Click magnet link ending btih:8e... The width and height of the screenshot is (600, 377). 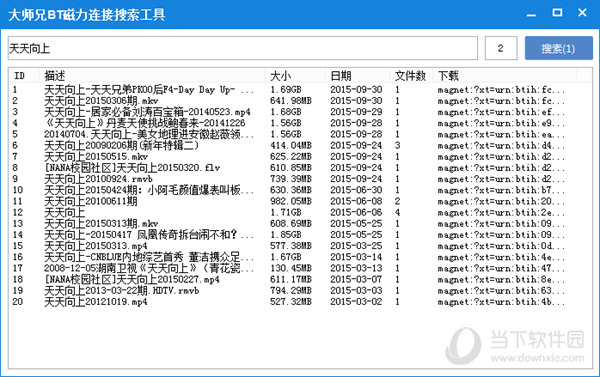click(501, 279)
